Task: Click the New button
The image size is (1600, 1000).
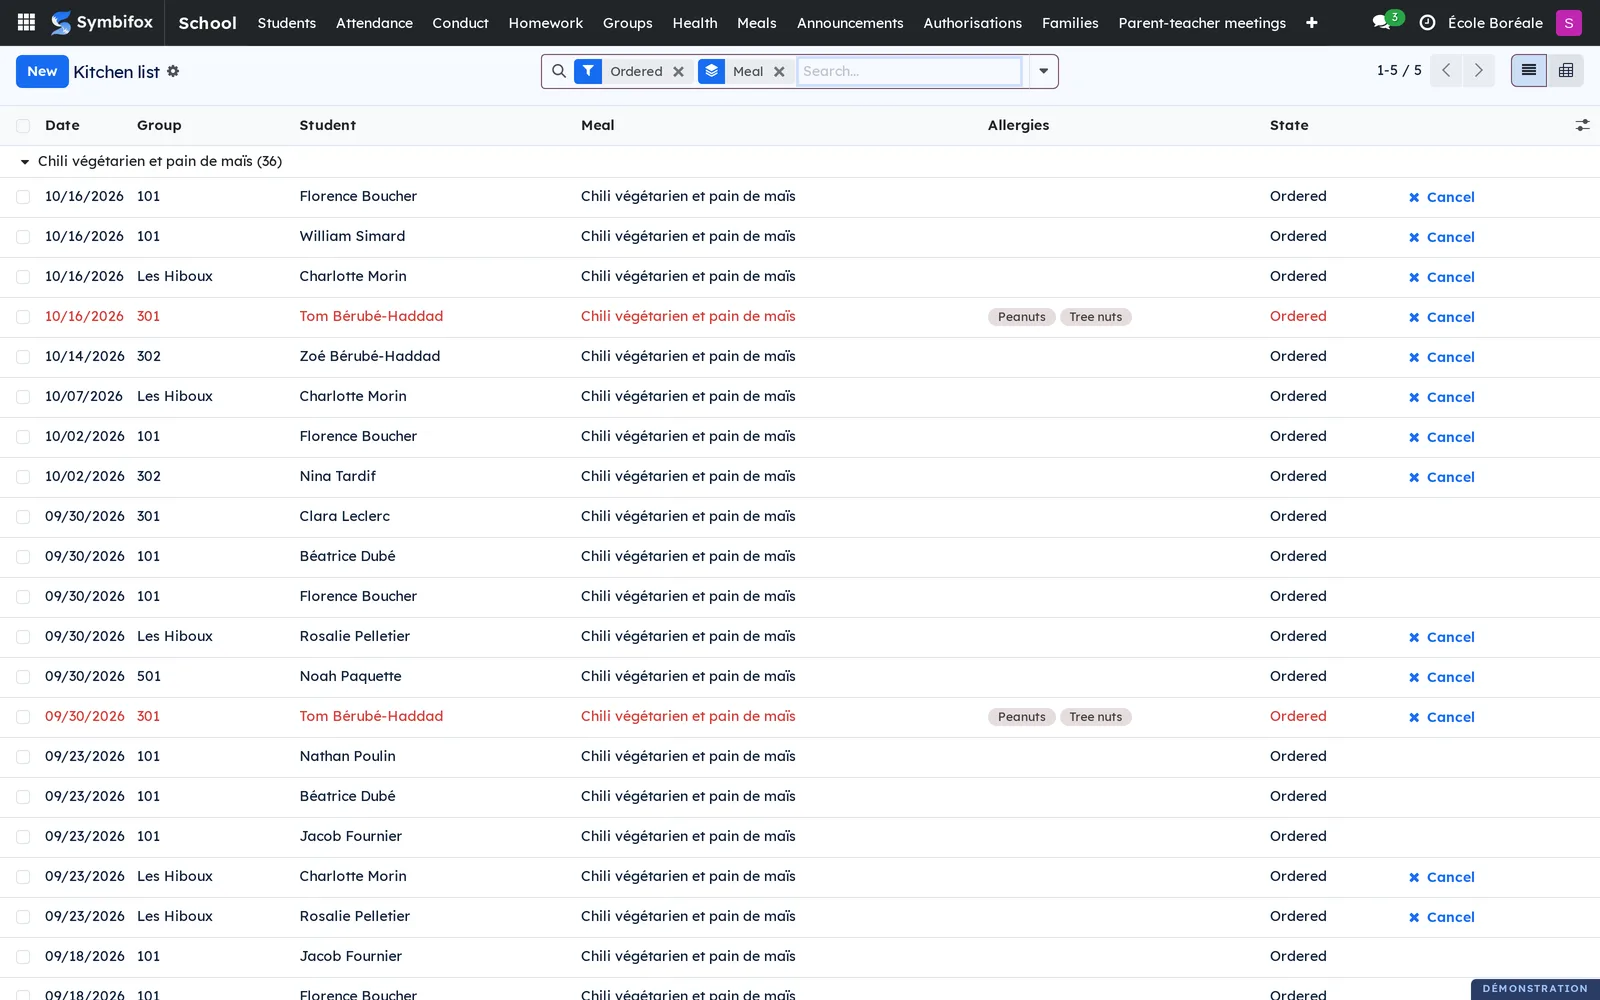Action: click(42, 71)
